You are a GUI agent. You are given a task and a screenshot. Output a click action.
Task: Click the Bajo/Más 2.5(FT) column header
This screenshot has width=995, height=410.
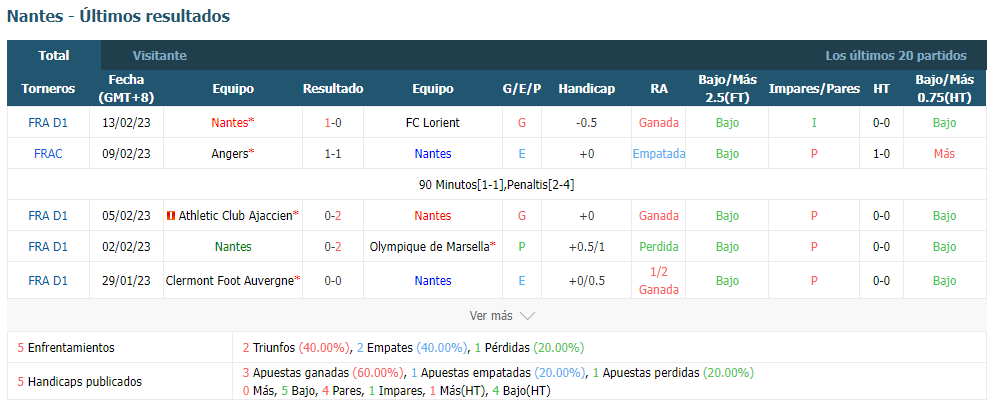(x=728, y=89)
